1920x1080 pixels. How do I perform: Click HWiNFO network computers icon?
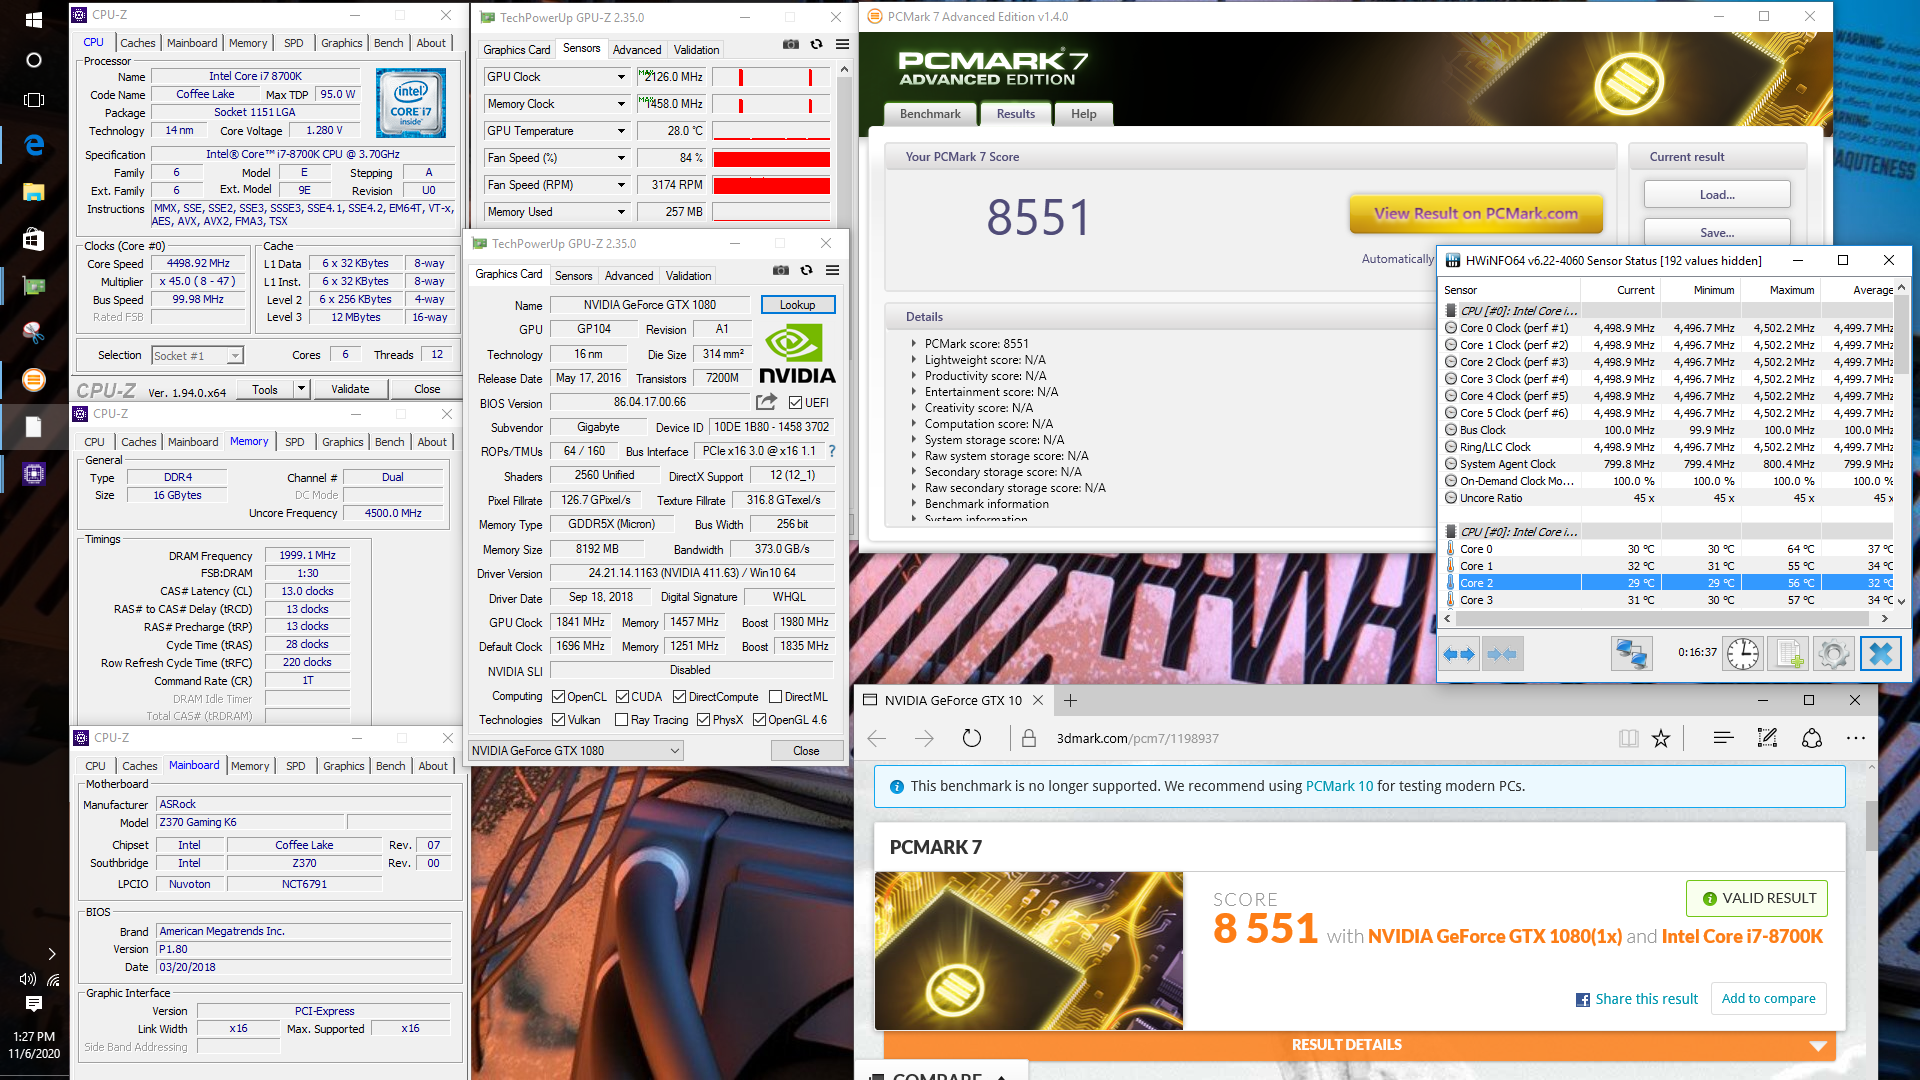coord(1631,654)
